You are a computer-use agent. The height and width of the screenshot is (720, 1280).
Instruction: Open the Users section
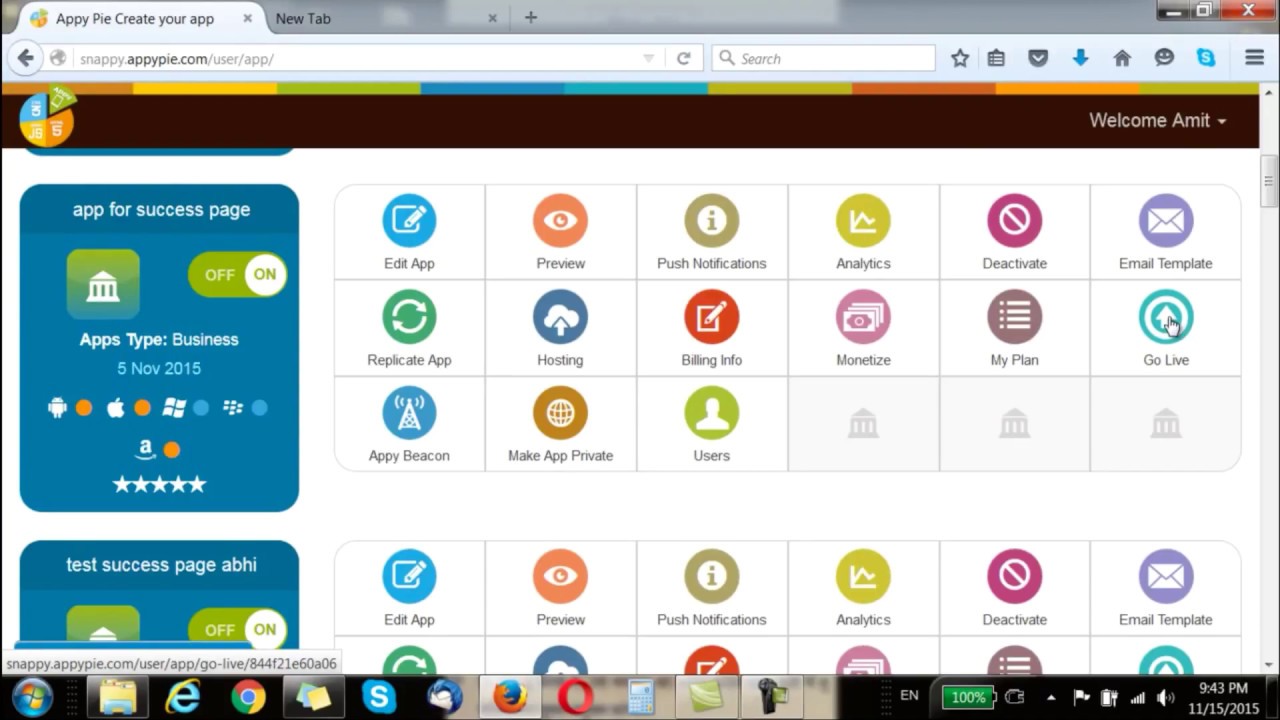pyautogui.click(x=711, y=424)
